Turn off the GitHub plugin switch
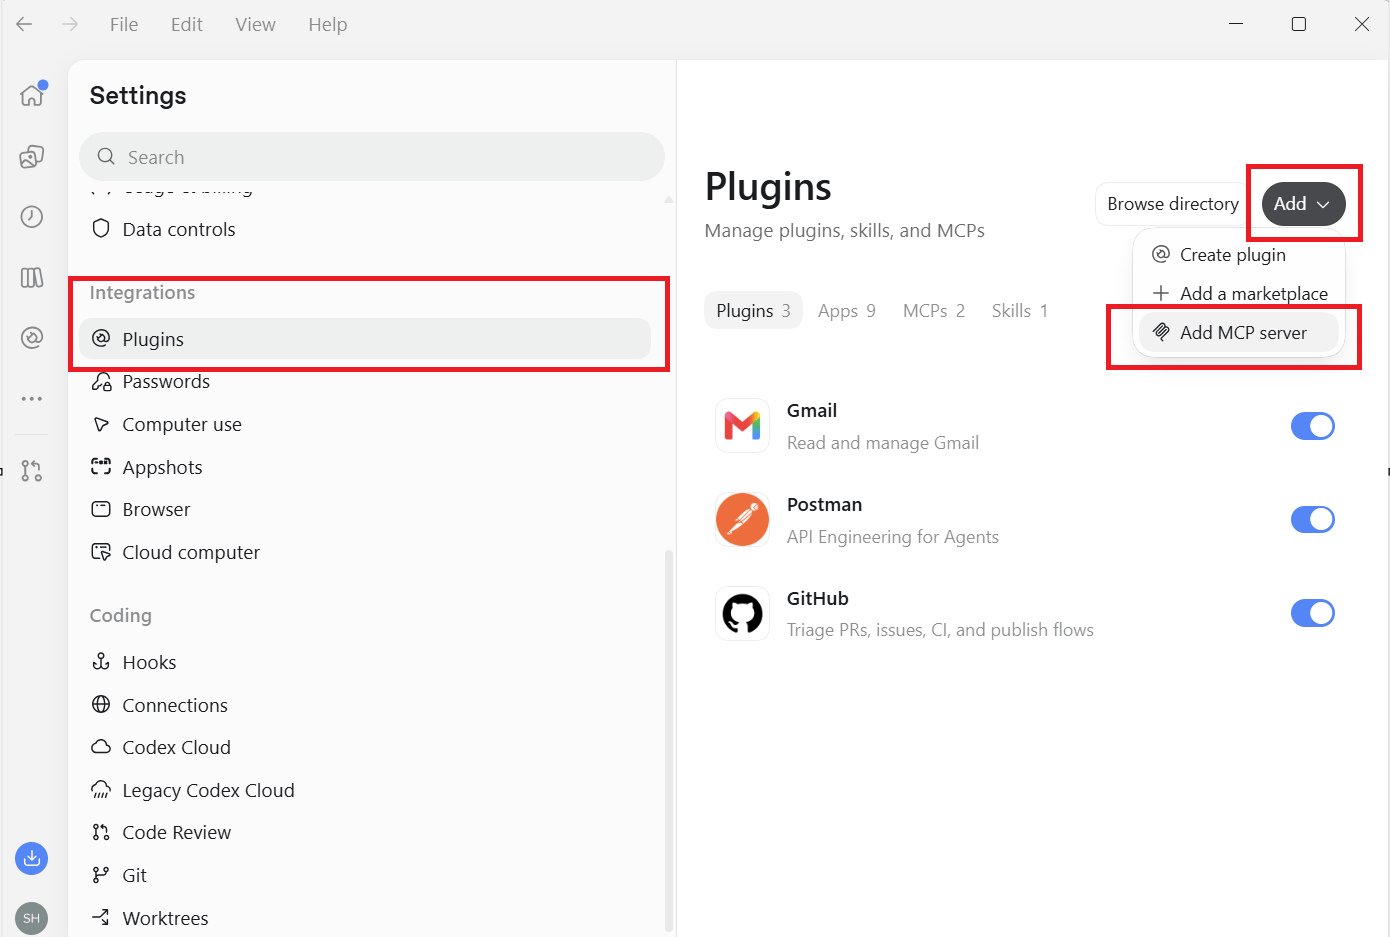The width and height of the screenshot is (1390, 937). tap(1313, 613)
